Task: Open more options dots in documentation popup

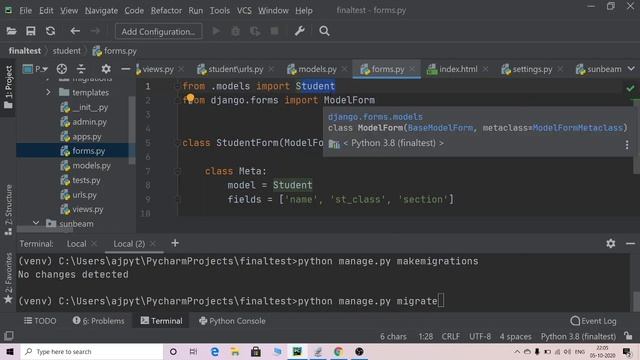Action: (x=627, y=145)
